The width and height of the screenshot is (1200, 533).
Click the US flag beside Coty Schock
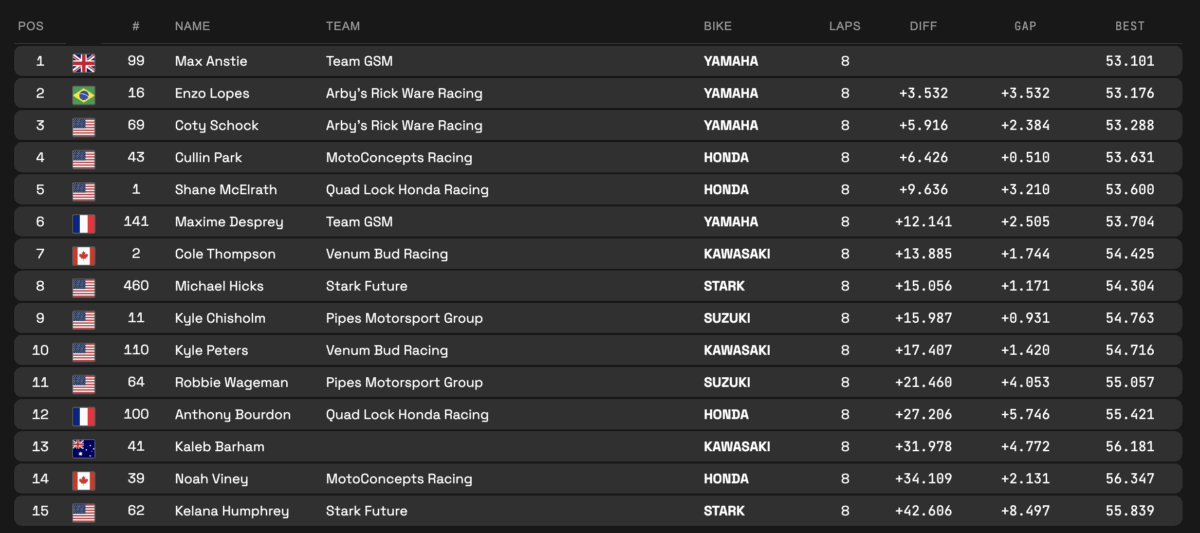[x=84, y=126]
